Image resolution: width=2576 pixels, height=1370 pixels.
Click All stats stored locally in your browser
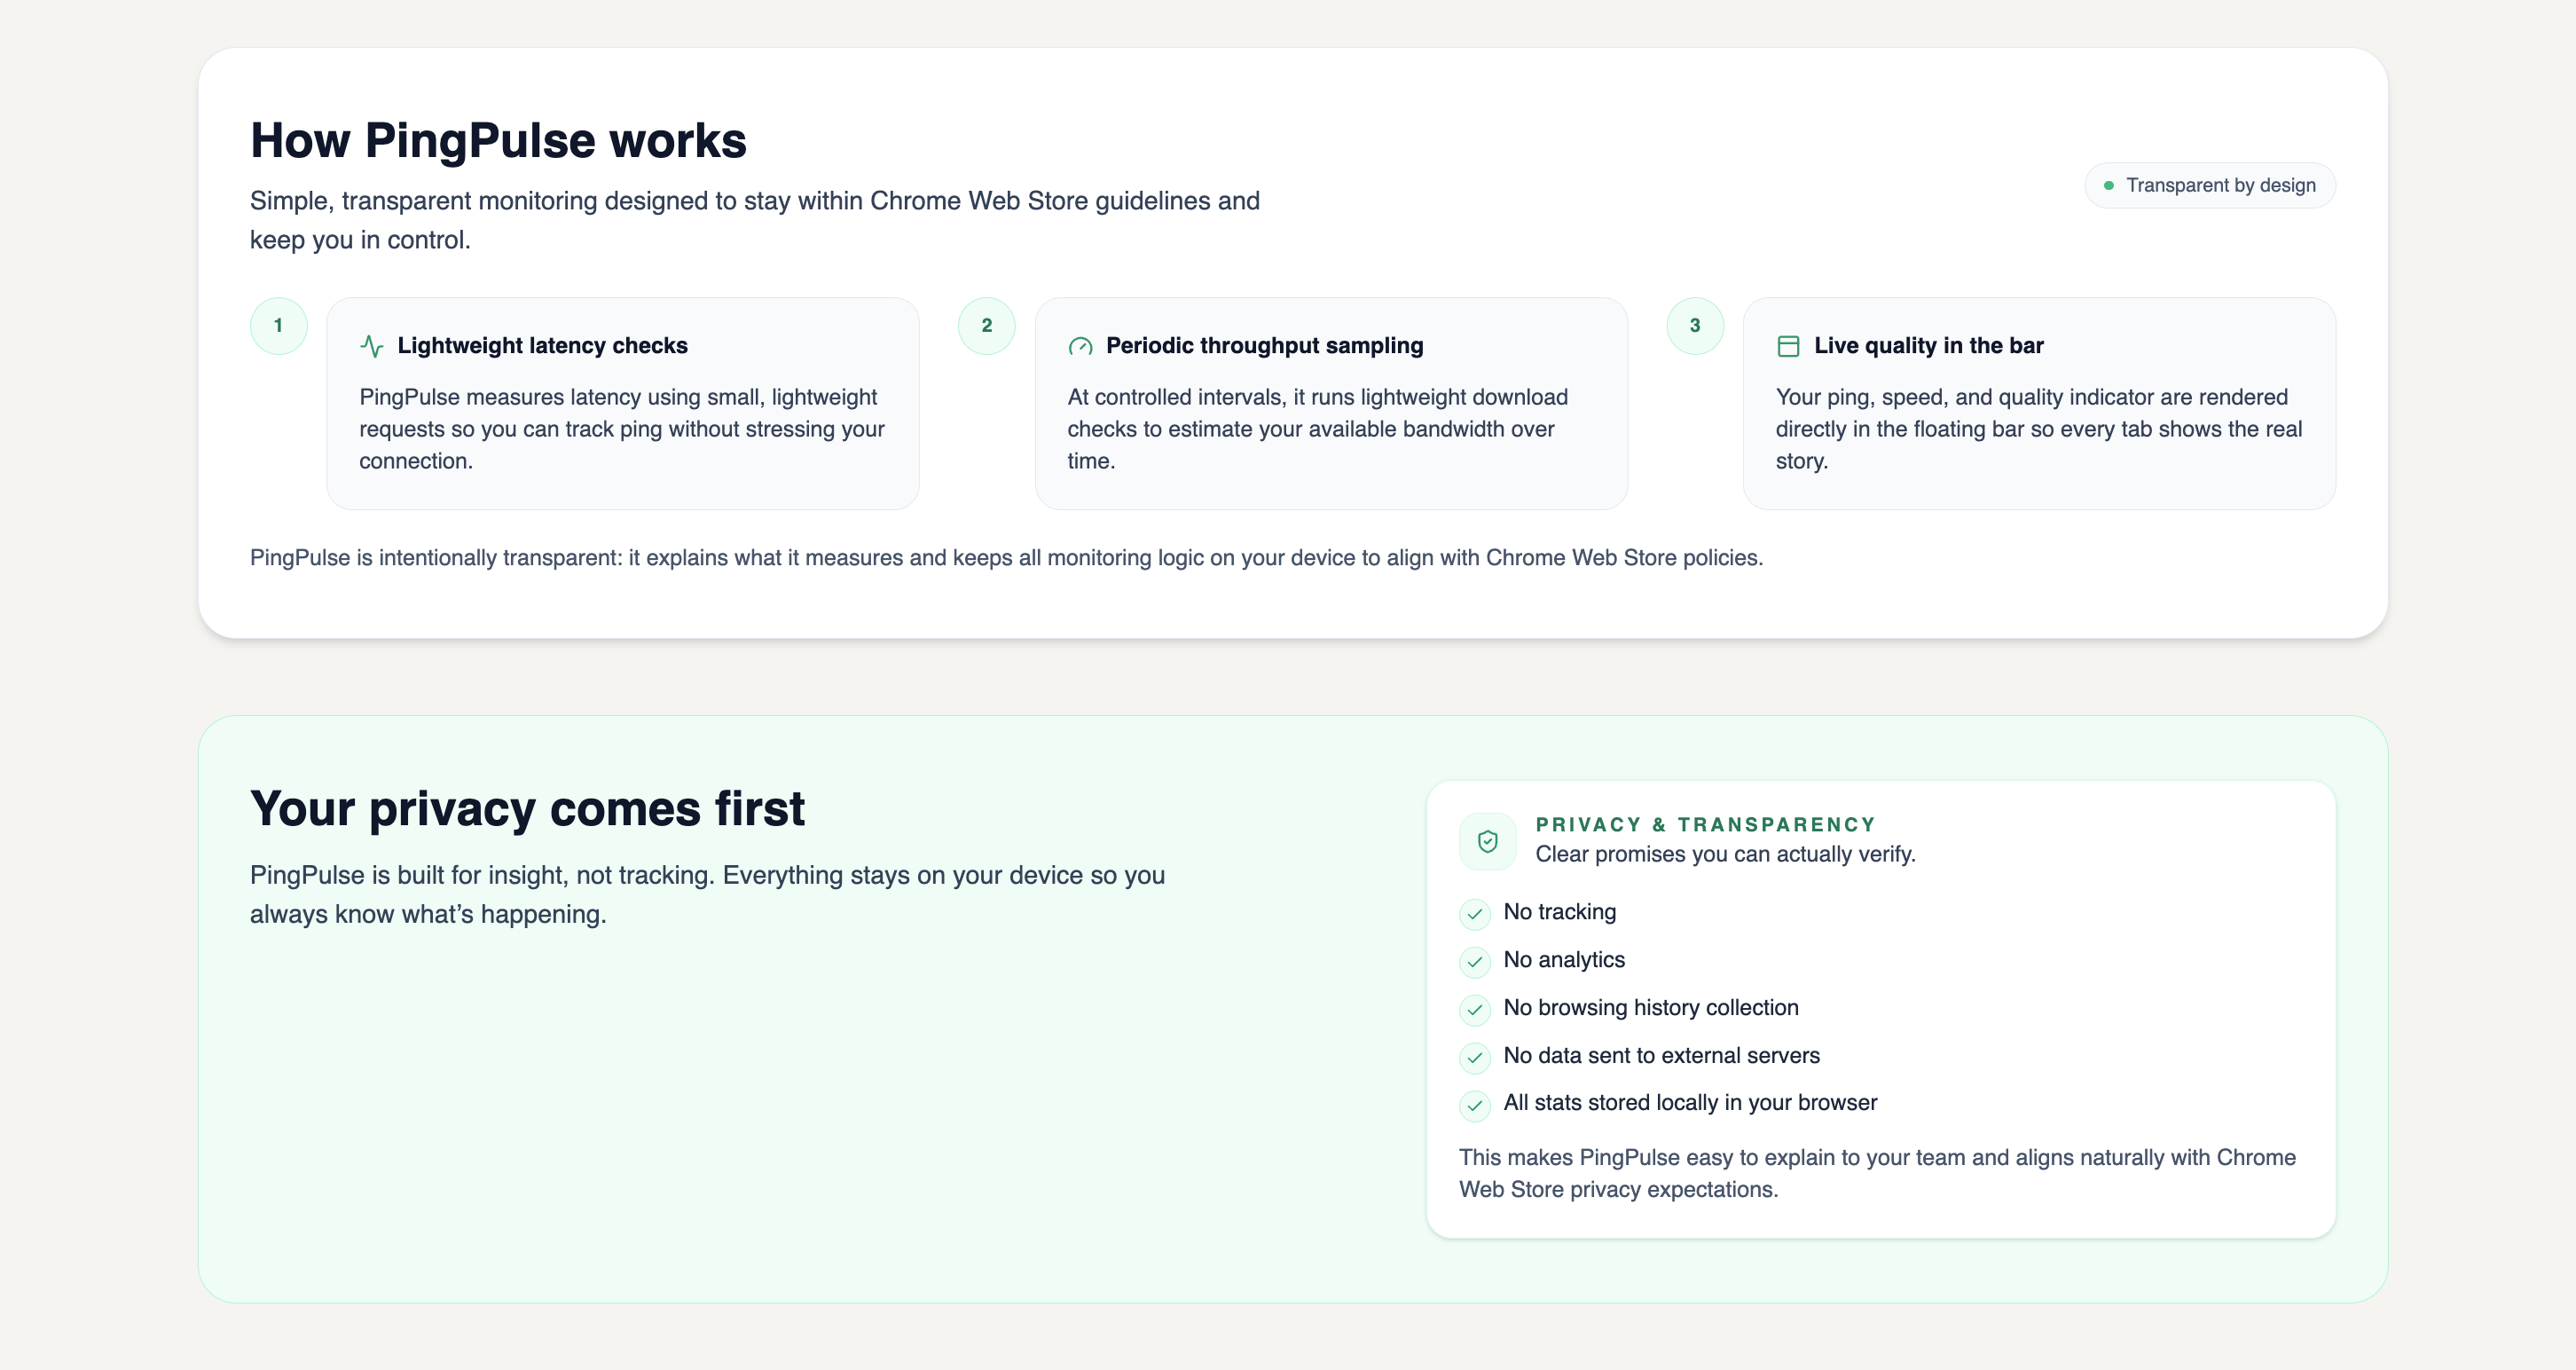1690,1103
